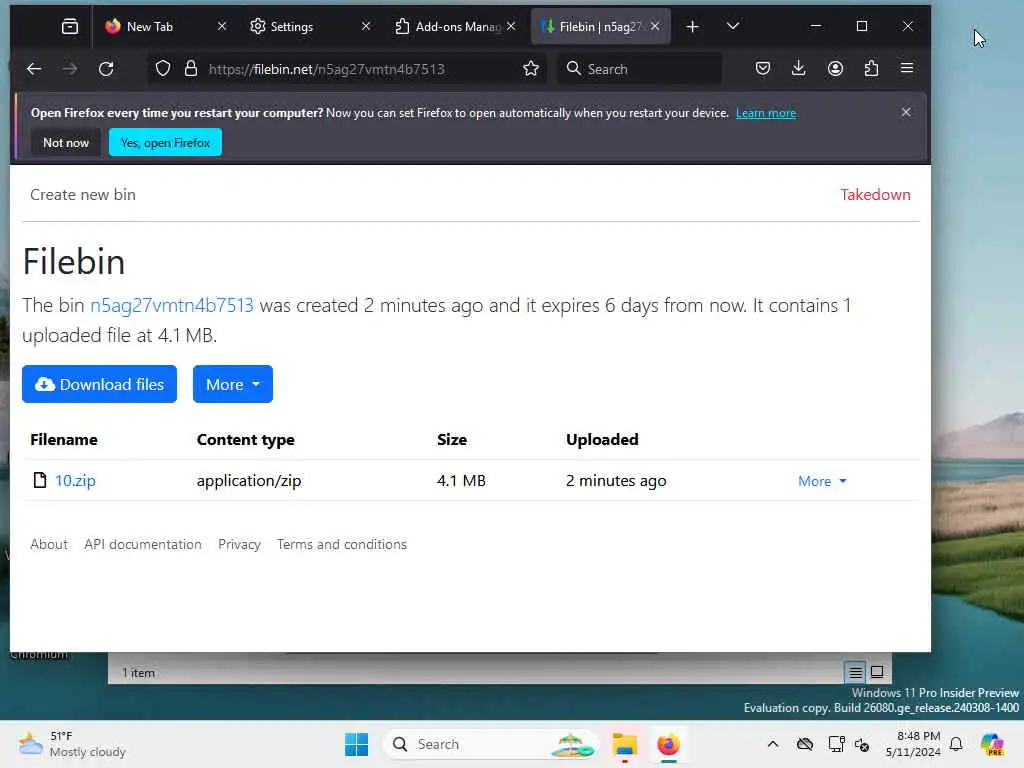Open the taskbar clock and date
Screen dimensions: 1024x768
tap(913, 744)
